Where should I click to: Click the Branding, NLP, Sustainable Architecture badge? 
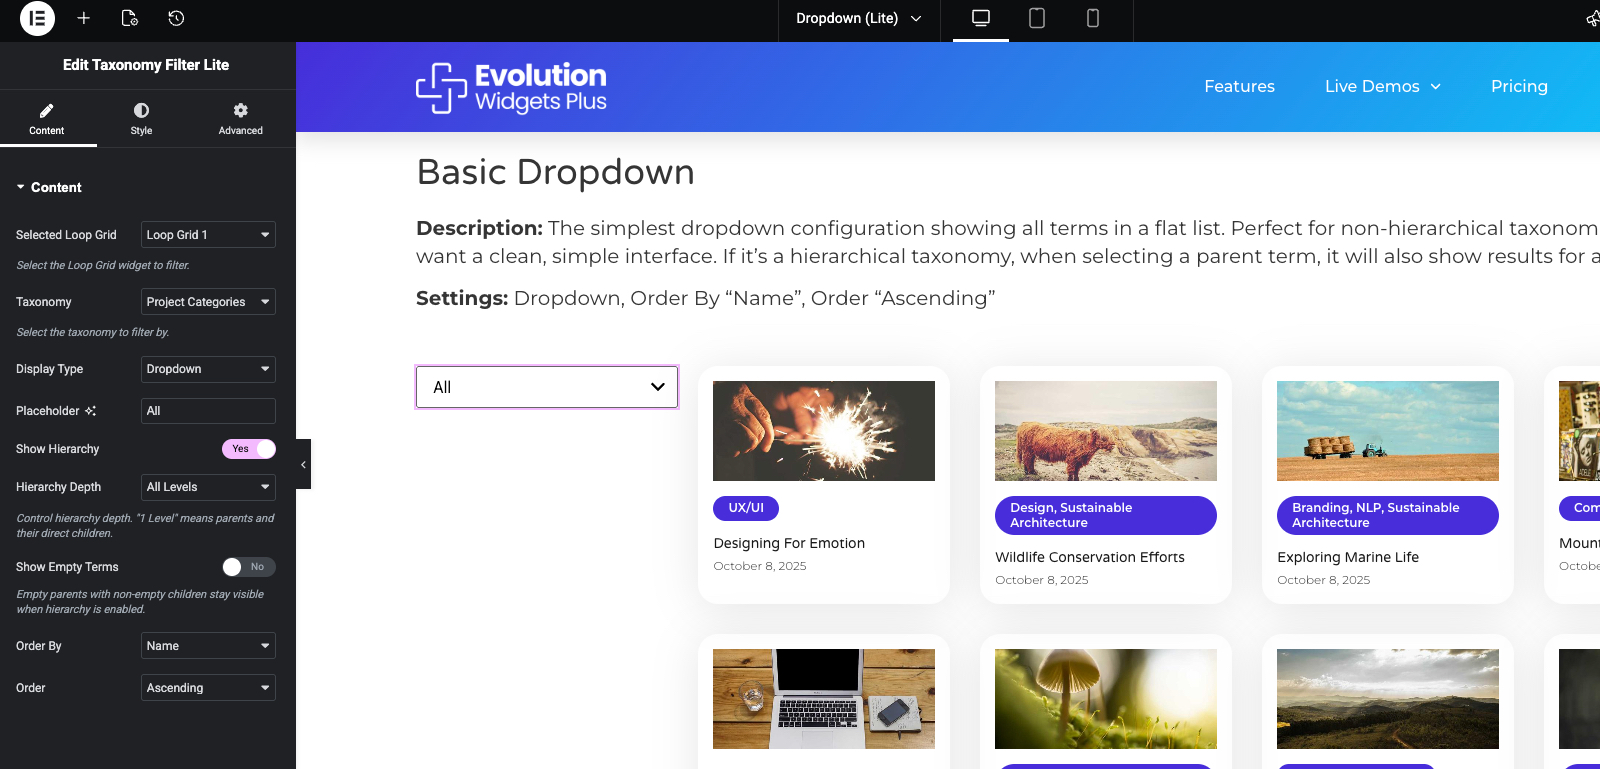[1388, 515]
